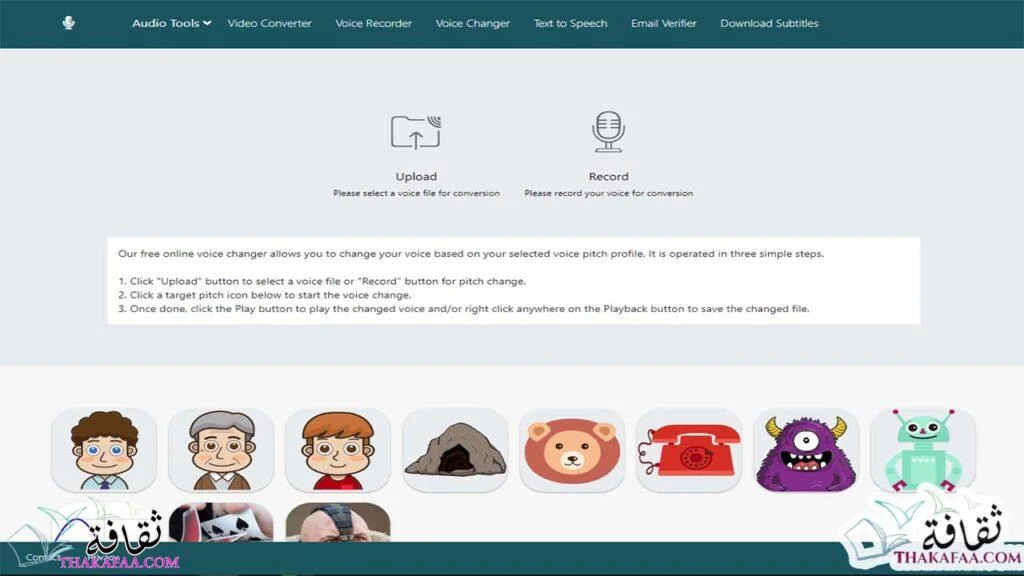
Task: Apply the purple monster voice effect
Action: (x=806, y=450)
